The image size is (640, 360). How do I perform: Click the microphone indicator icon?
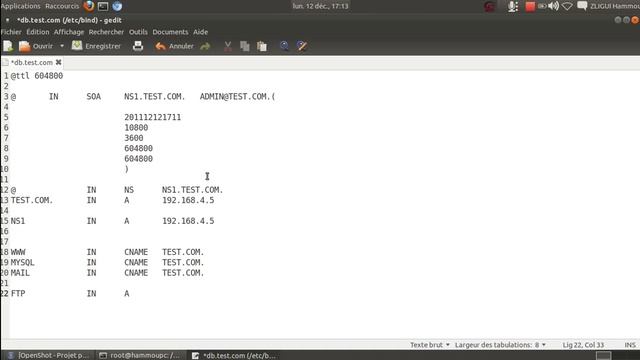click(x=513, y=6)
